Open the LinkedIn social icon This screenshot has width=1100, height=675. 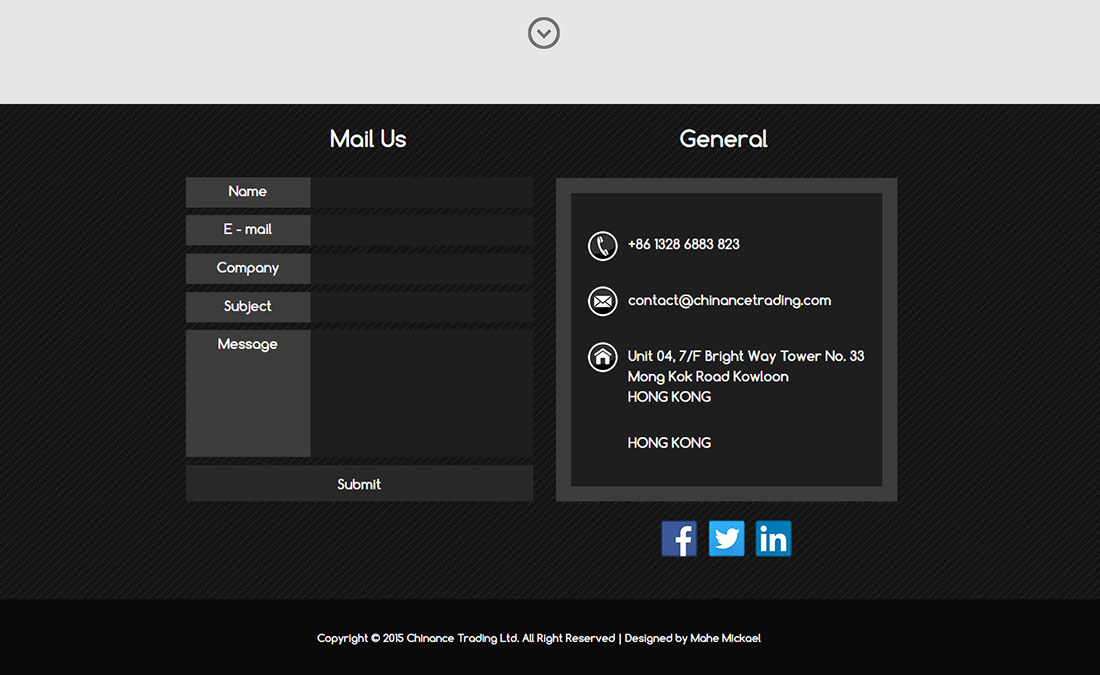(x=773, y=539)
